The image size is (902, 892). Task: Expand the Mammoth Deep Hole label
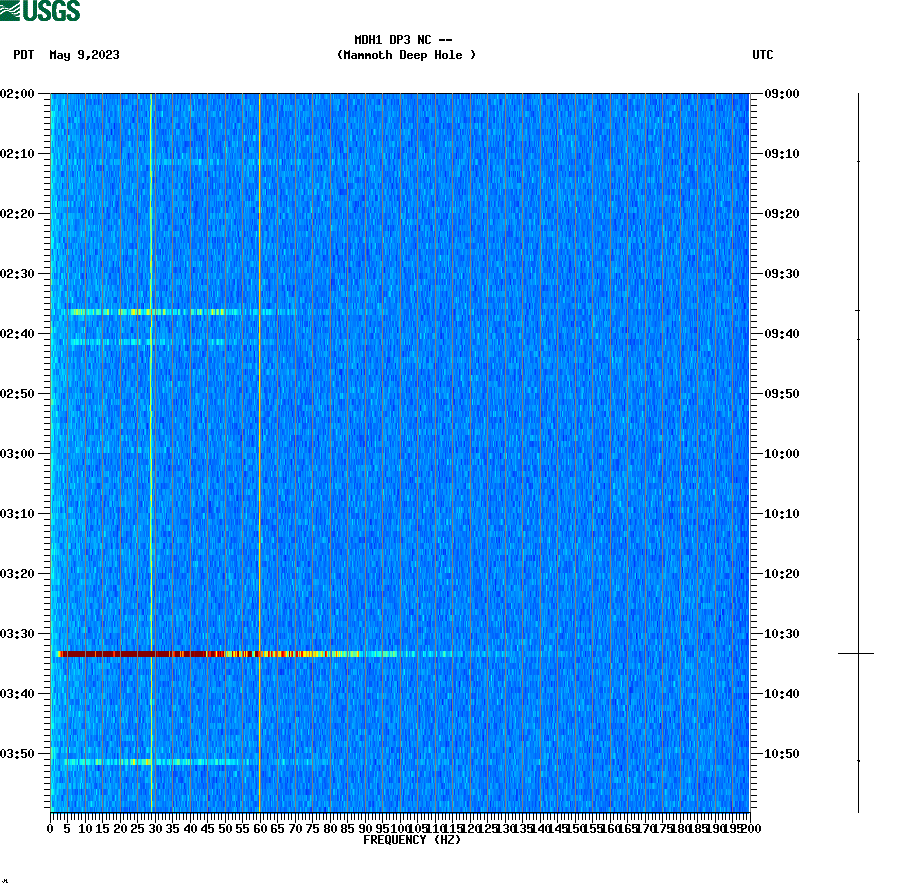[x=407, y=56]
